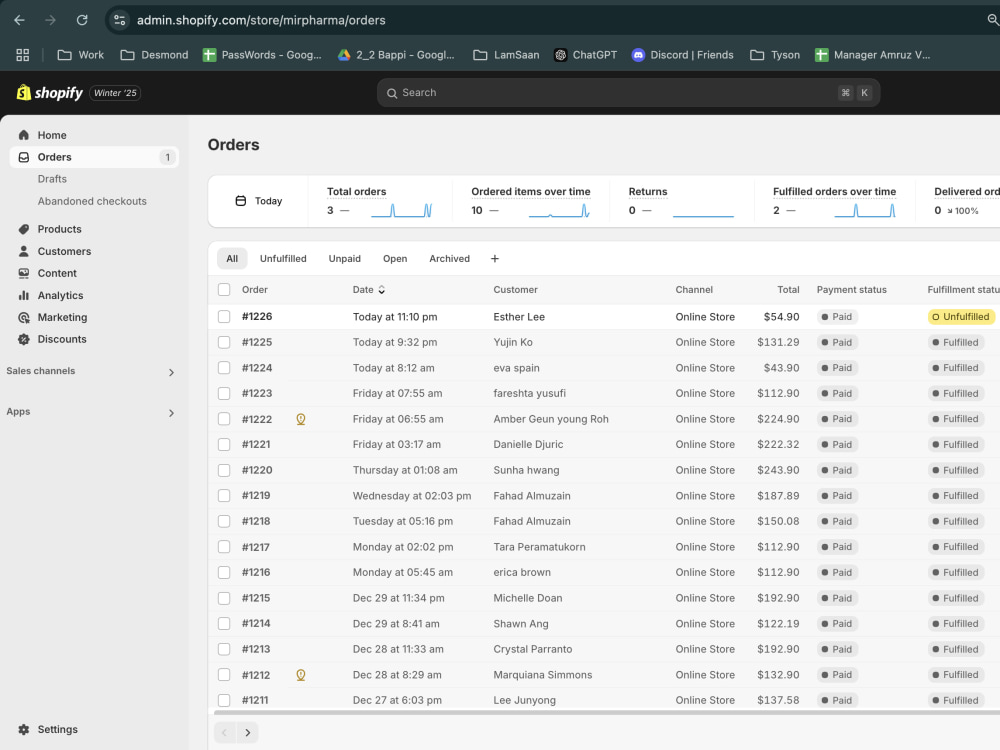Screen dimensions: 1000x750
Task: Add a new view with plus button
Action: click(495, 259)
